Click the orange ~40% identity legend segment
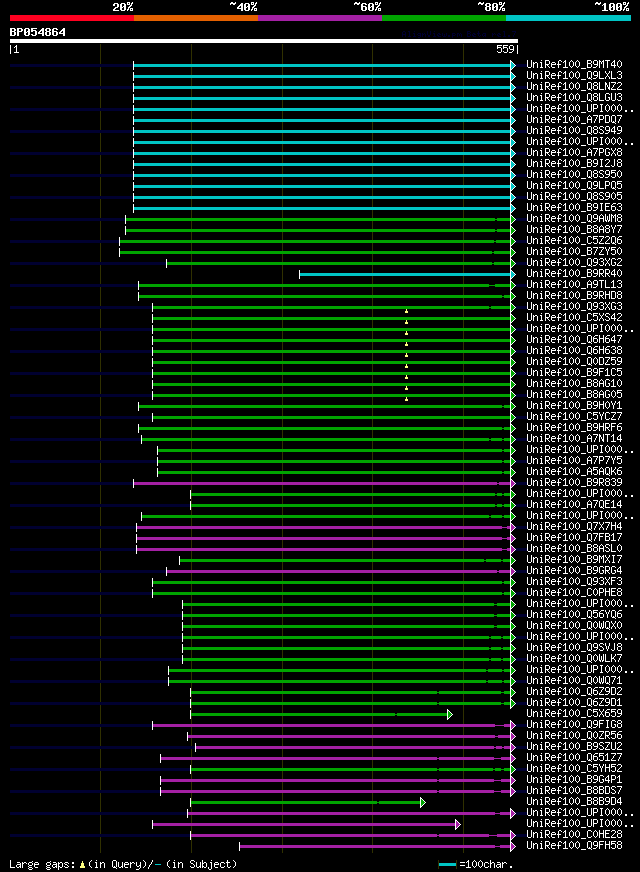 [196, 18]
